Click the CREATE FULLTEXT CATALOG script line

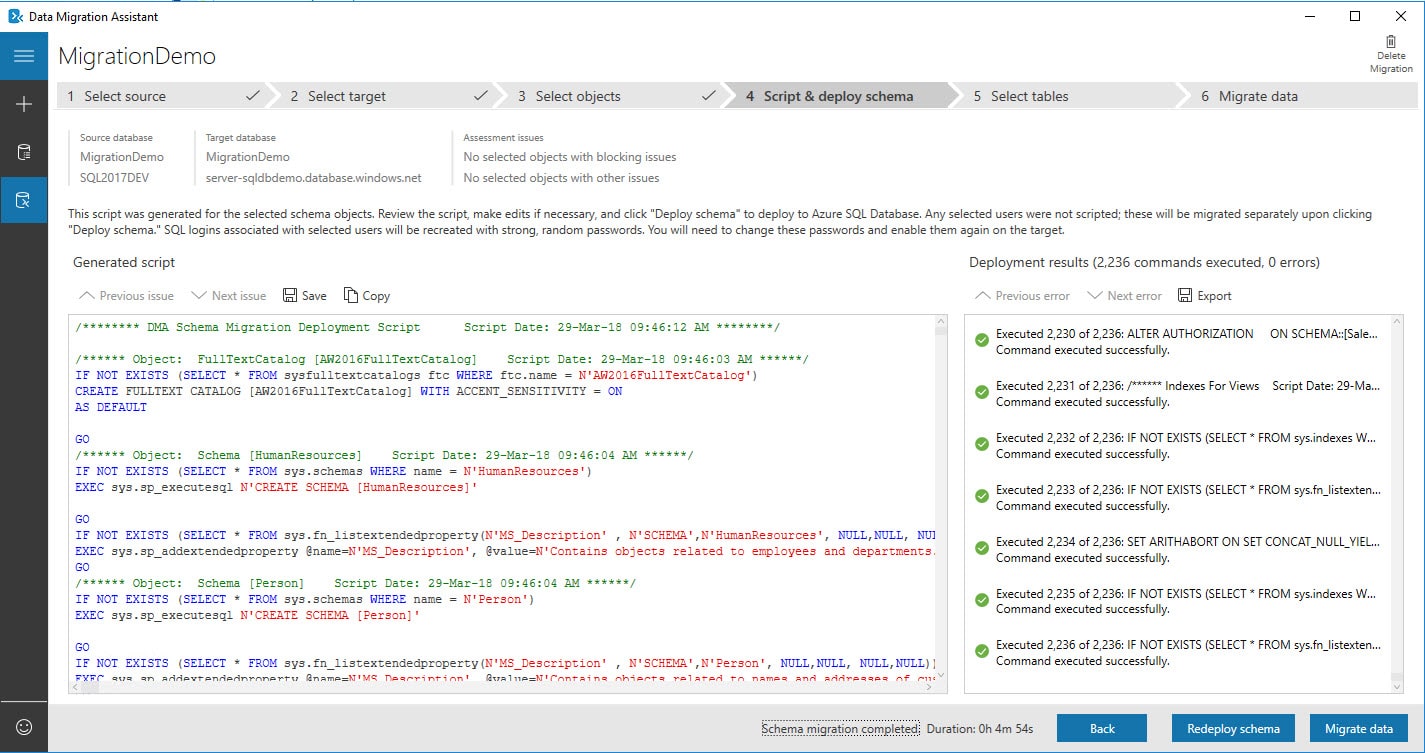coord(349,391)
